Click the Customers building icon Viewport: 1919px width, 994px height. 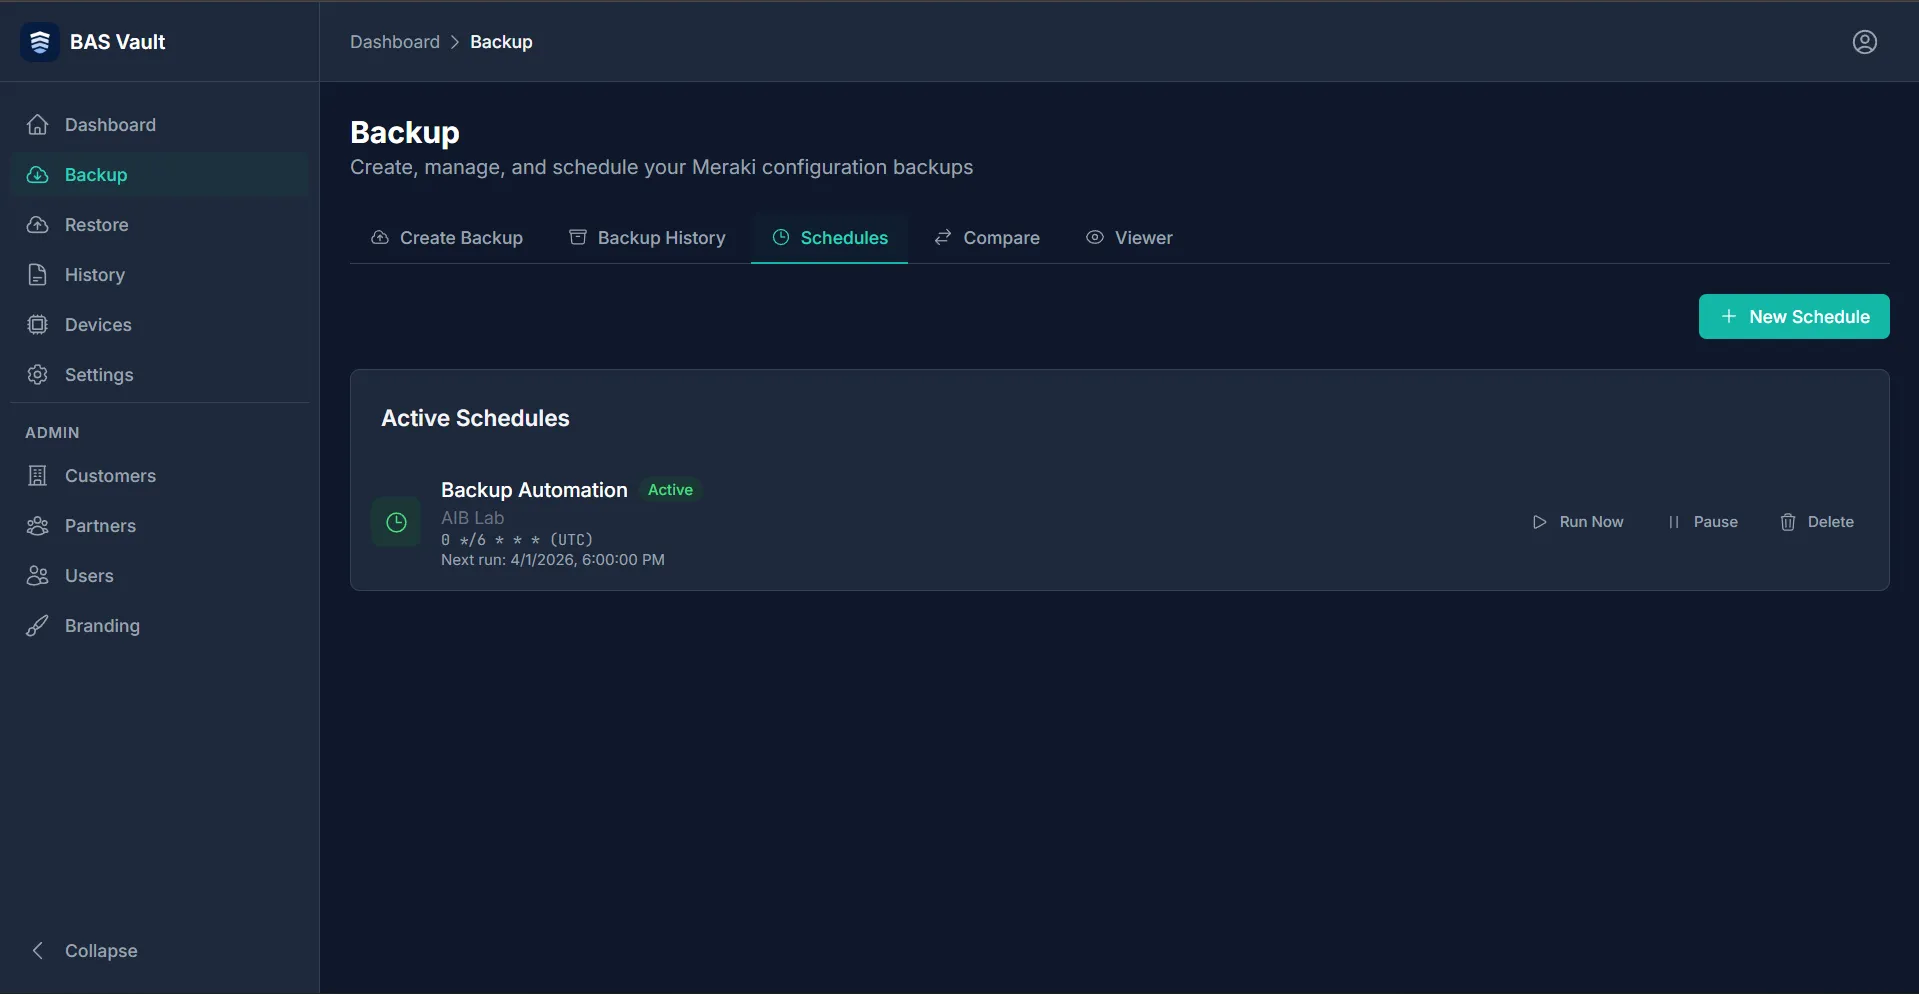click(x=38, y=476)
